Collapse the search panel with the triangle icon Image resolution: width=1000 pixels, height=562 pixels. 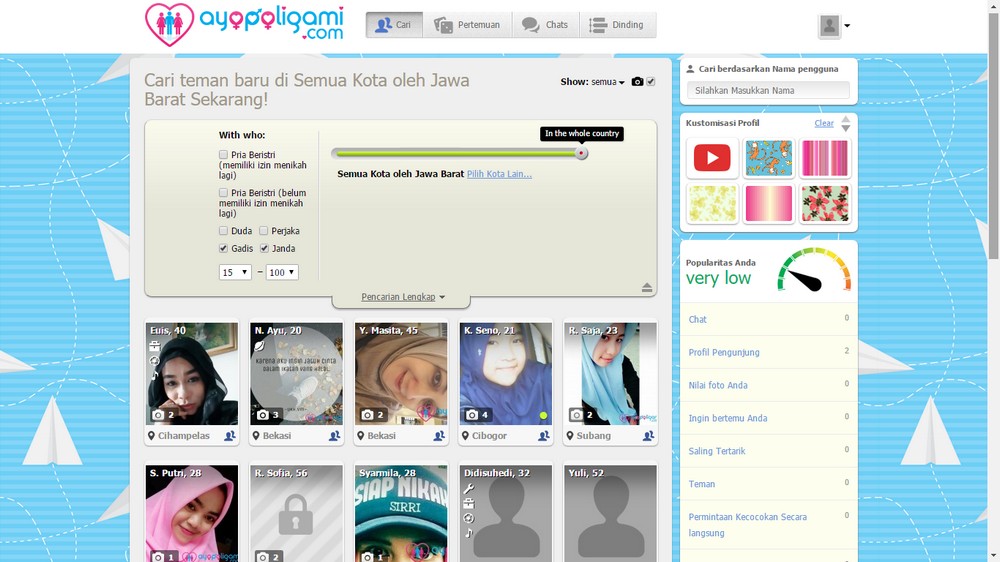(x=647, y=288)
